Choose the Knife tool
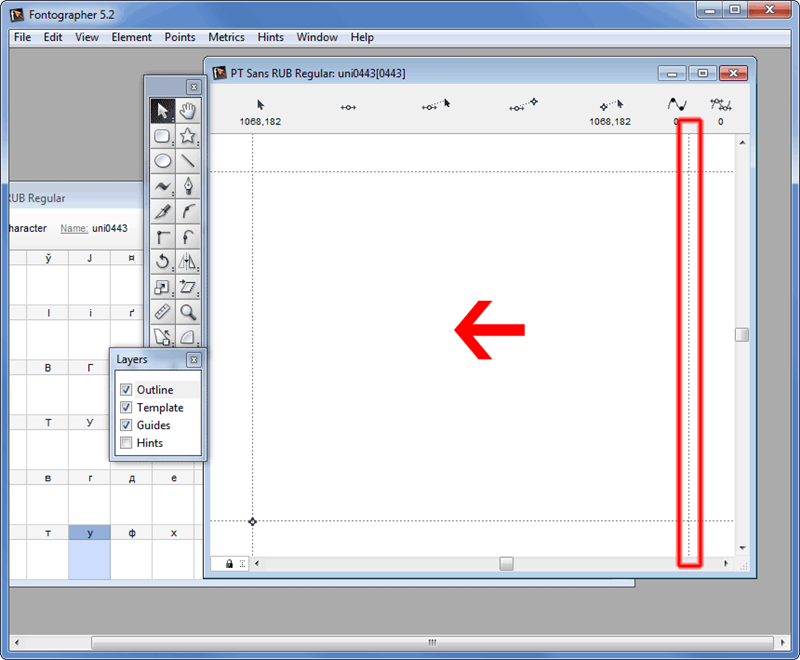Image resolution: width=800 pixels, height=660 pixels. tap(162, 211)
